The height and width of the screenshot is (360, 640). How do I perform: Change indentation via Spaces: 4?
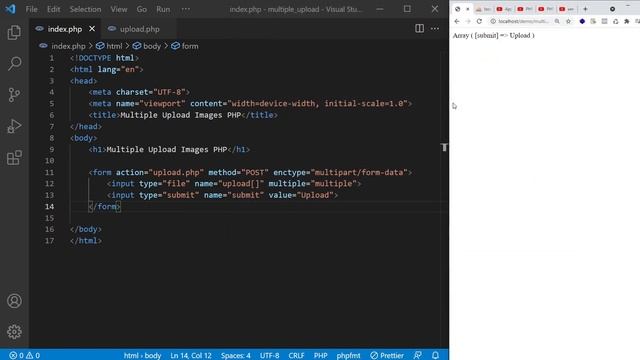click(236, 355)
